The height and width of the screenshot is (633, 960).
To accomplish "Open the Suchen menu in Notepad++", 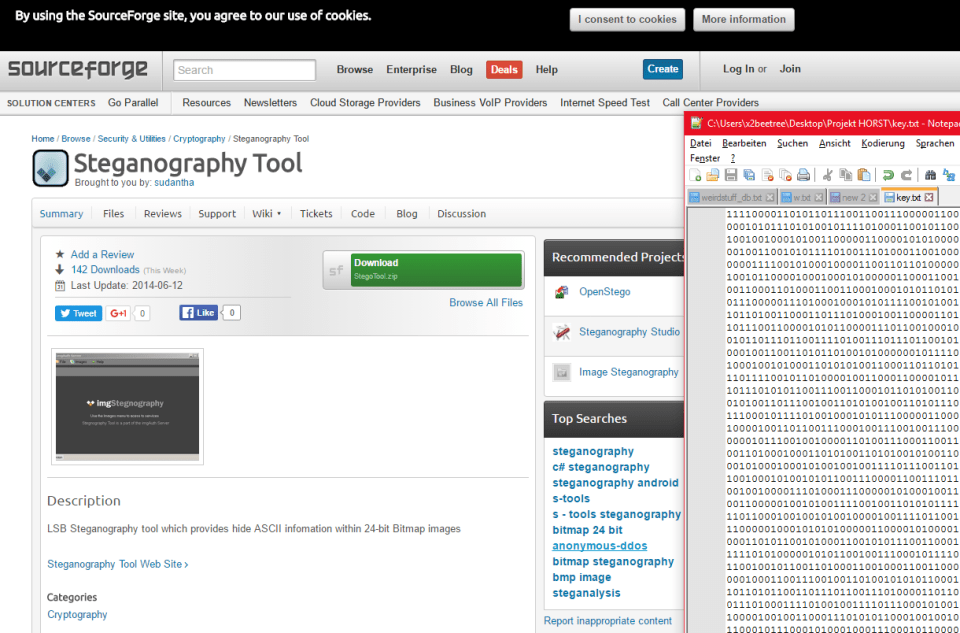I will [792, 143].
